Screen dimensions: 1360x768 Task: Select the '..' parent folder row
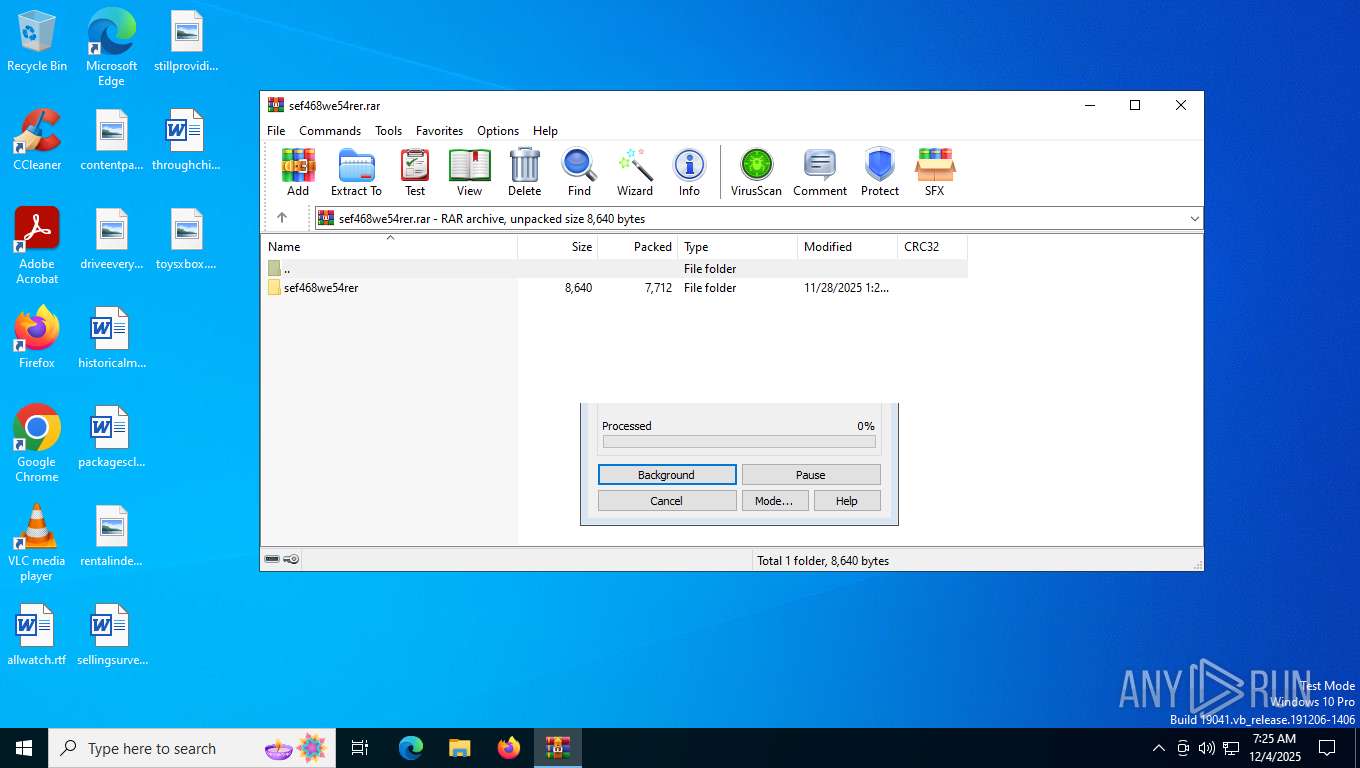coord(615,269)
